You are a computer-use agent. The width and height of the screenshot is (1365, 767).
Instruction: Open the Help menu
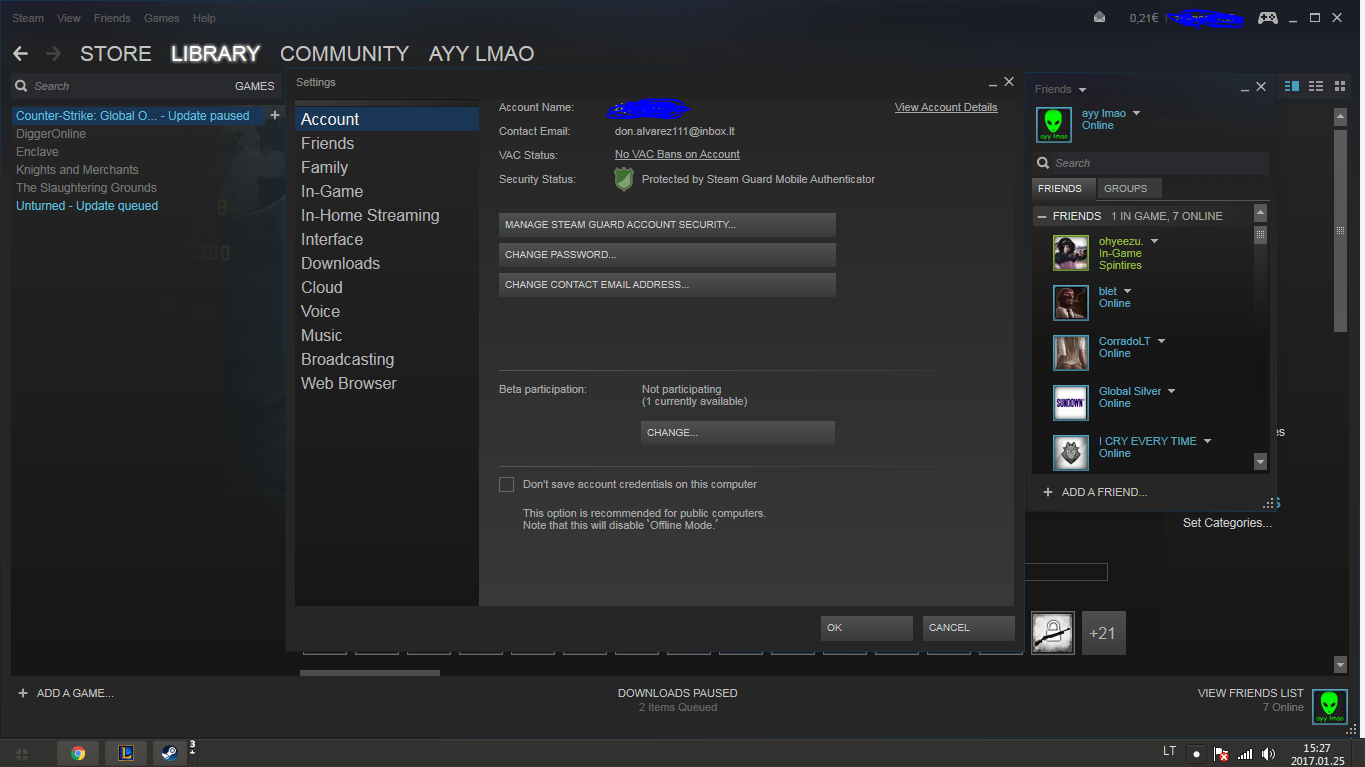click(204, 18)
